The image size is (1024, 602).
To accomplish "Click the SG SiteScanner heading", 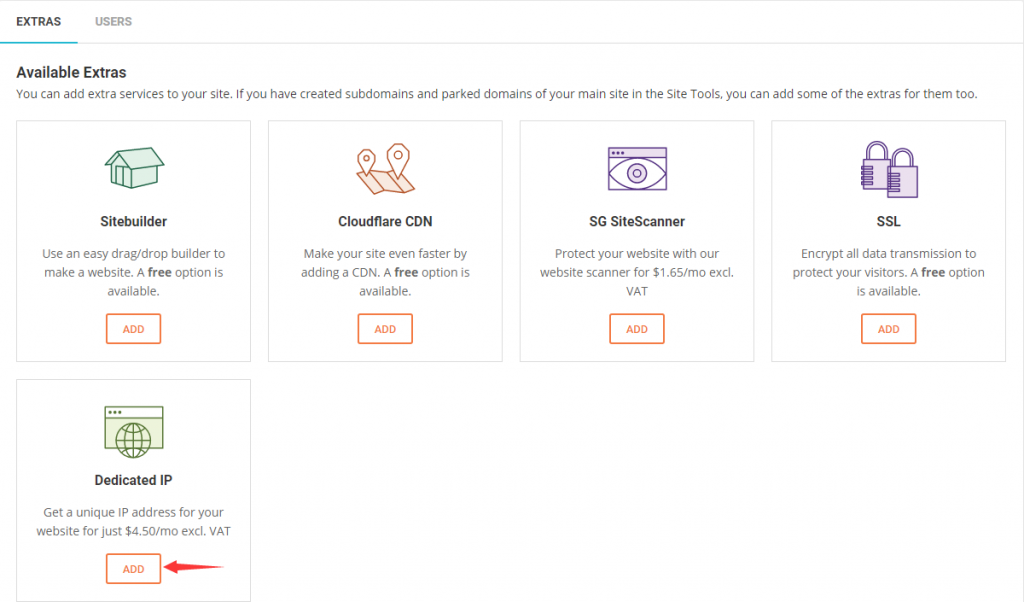I will click(x=636, y=221).
